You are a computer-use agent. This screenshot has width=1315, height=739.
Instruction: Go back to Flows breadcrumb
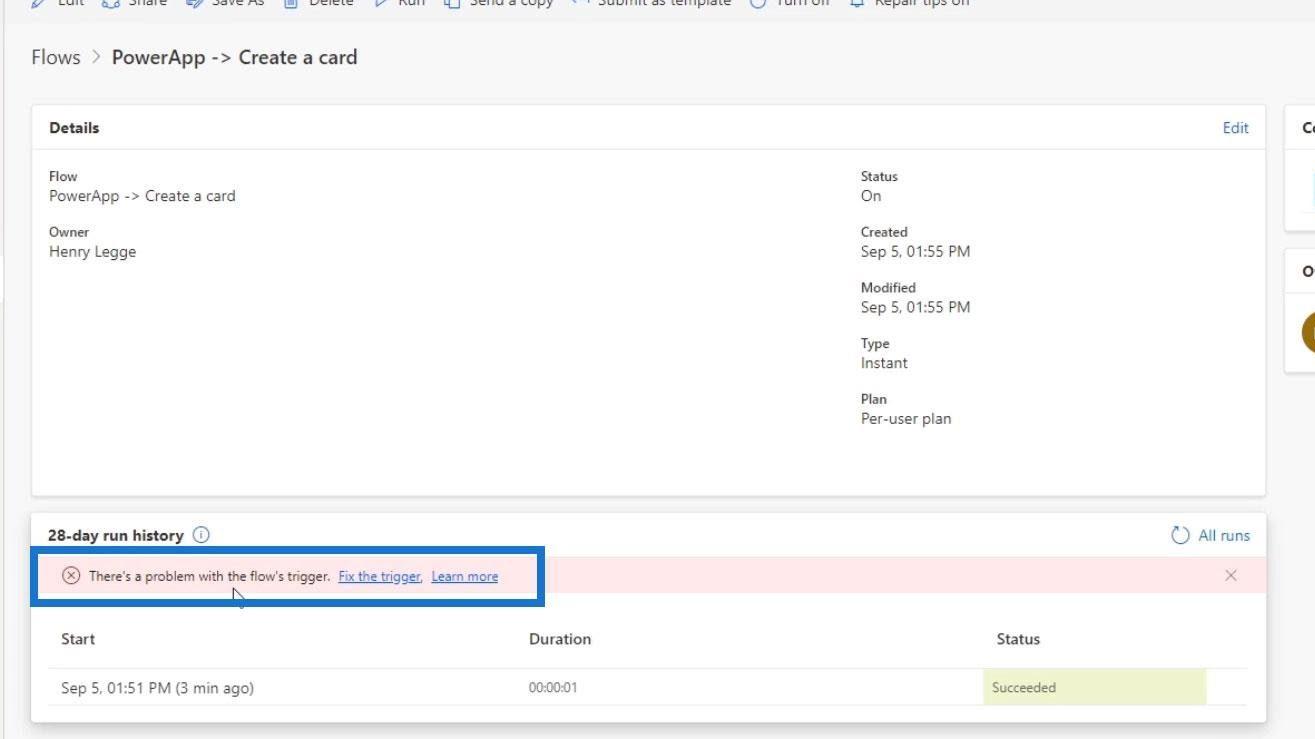pos(55,57)
